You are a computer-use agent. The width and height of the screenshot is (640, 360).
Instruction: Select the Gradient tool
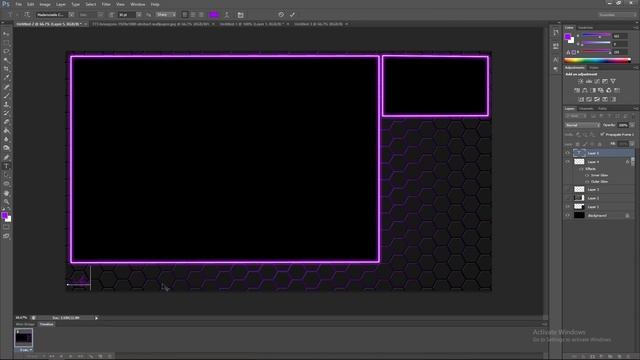pos(6,131)
